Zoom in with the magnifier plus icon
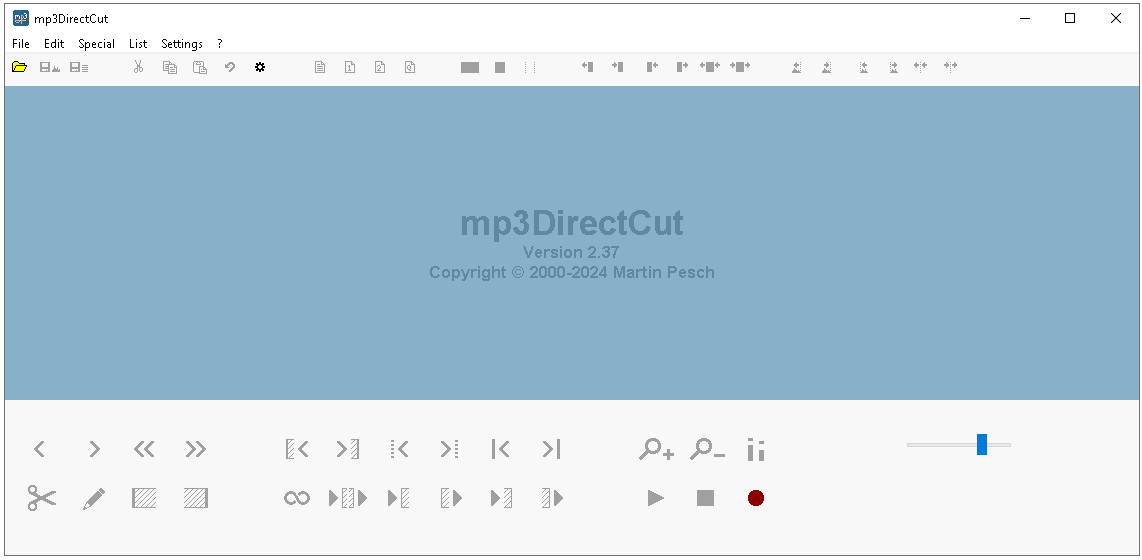Image resolution: width=1142 pixels, height=560 pixels. (656, 449)
